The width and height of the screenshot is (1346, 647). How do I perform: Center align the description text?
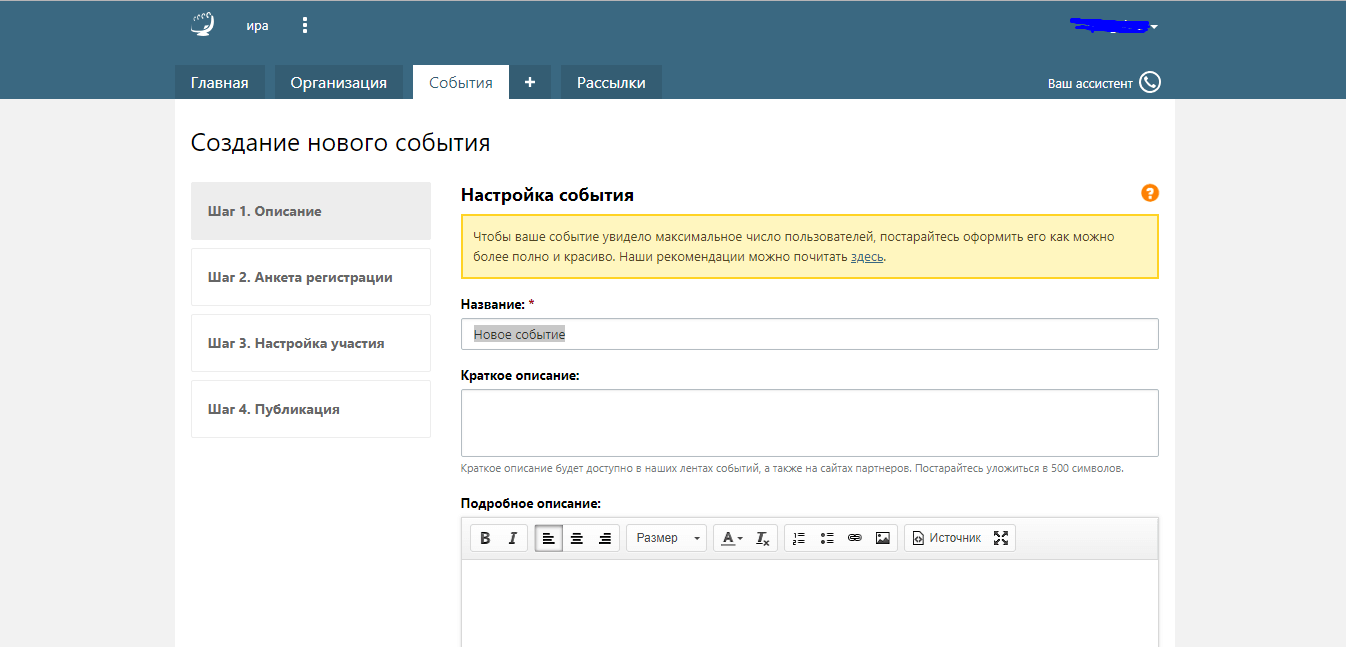(x=577, y=538)
